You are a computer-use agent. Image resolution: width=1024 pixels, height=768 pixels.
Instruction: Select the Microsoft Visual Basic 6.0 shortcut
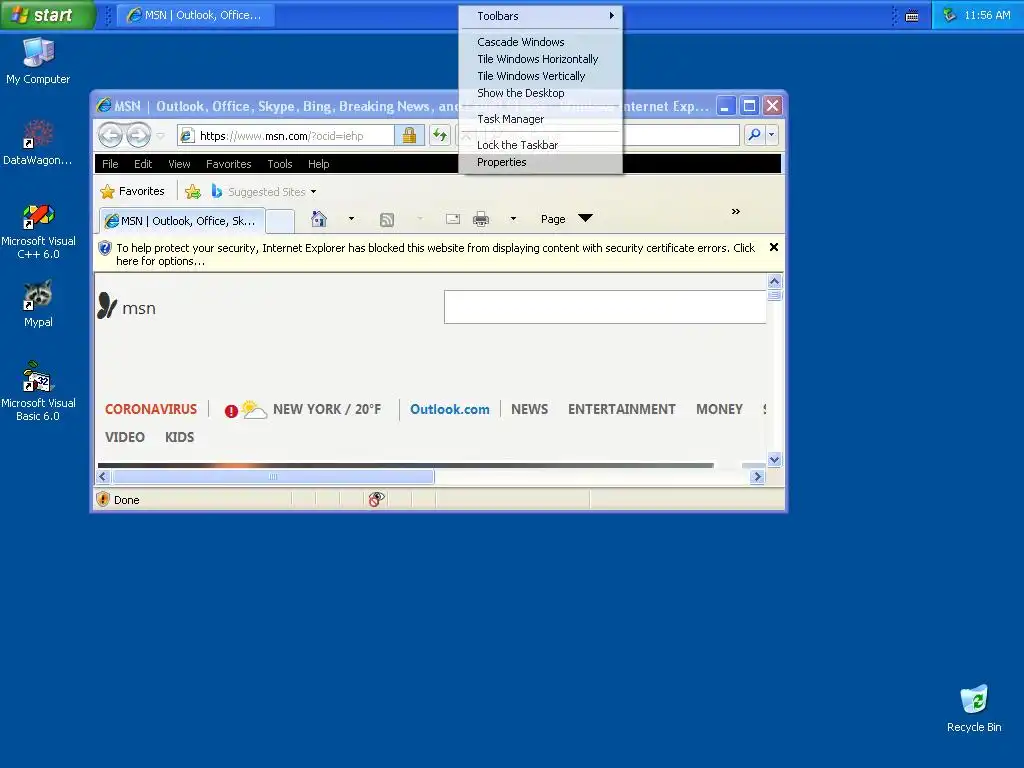click(39, 391)
